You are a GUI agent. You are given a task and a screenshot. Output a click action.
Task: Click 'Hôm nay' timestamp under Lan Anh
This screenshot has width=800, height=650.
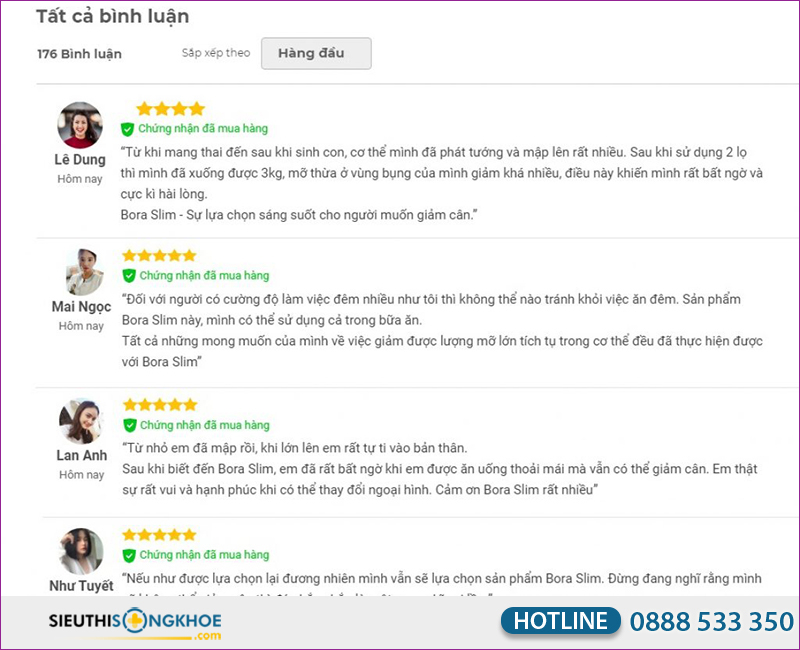click(81, 475)
